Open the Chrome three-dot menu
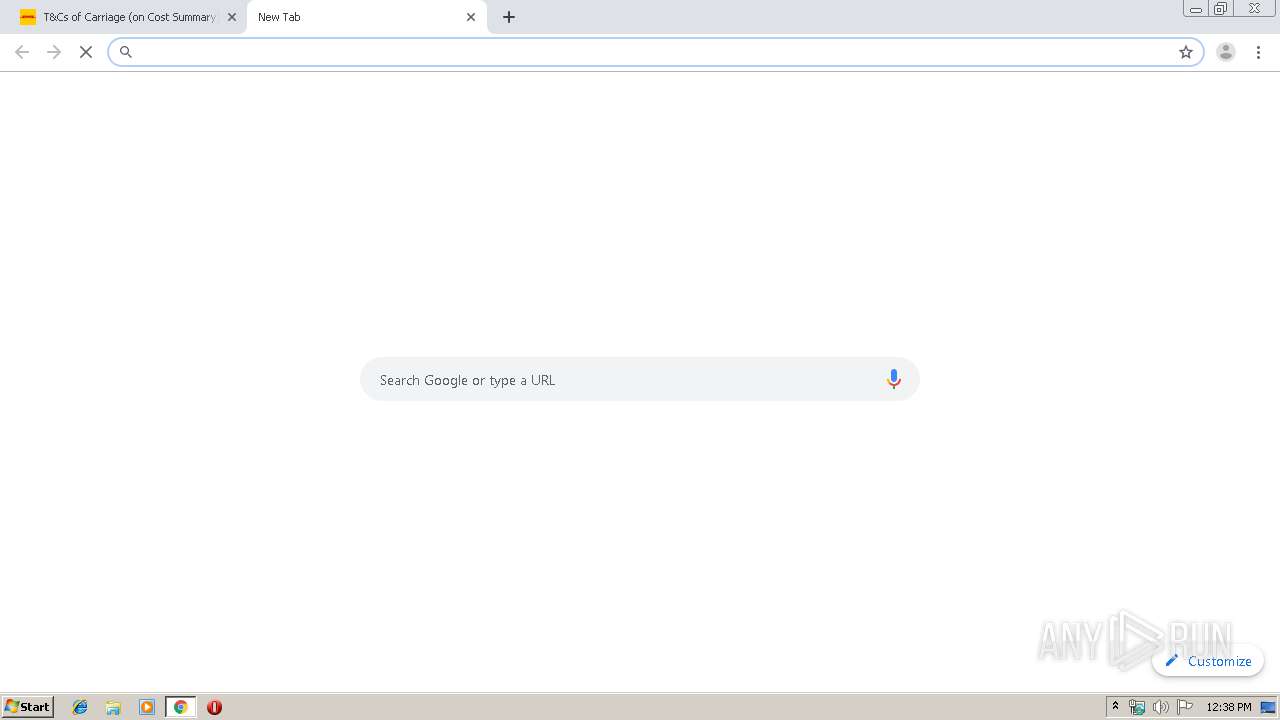Viewport: 1280px width, 720px height. point(1258,52)
